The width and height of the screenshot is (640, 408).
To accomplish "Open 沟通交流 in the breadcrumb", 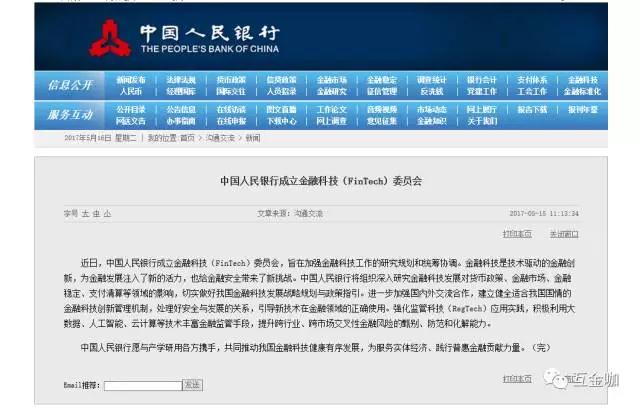I will 220,138.
